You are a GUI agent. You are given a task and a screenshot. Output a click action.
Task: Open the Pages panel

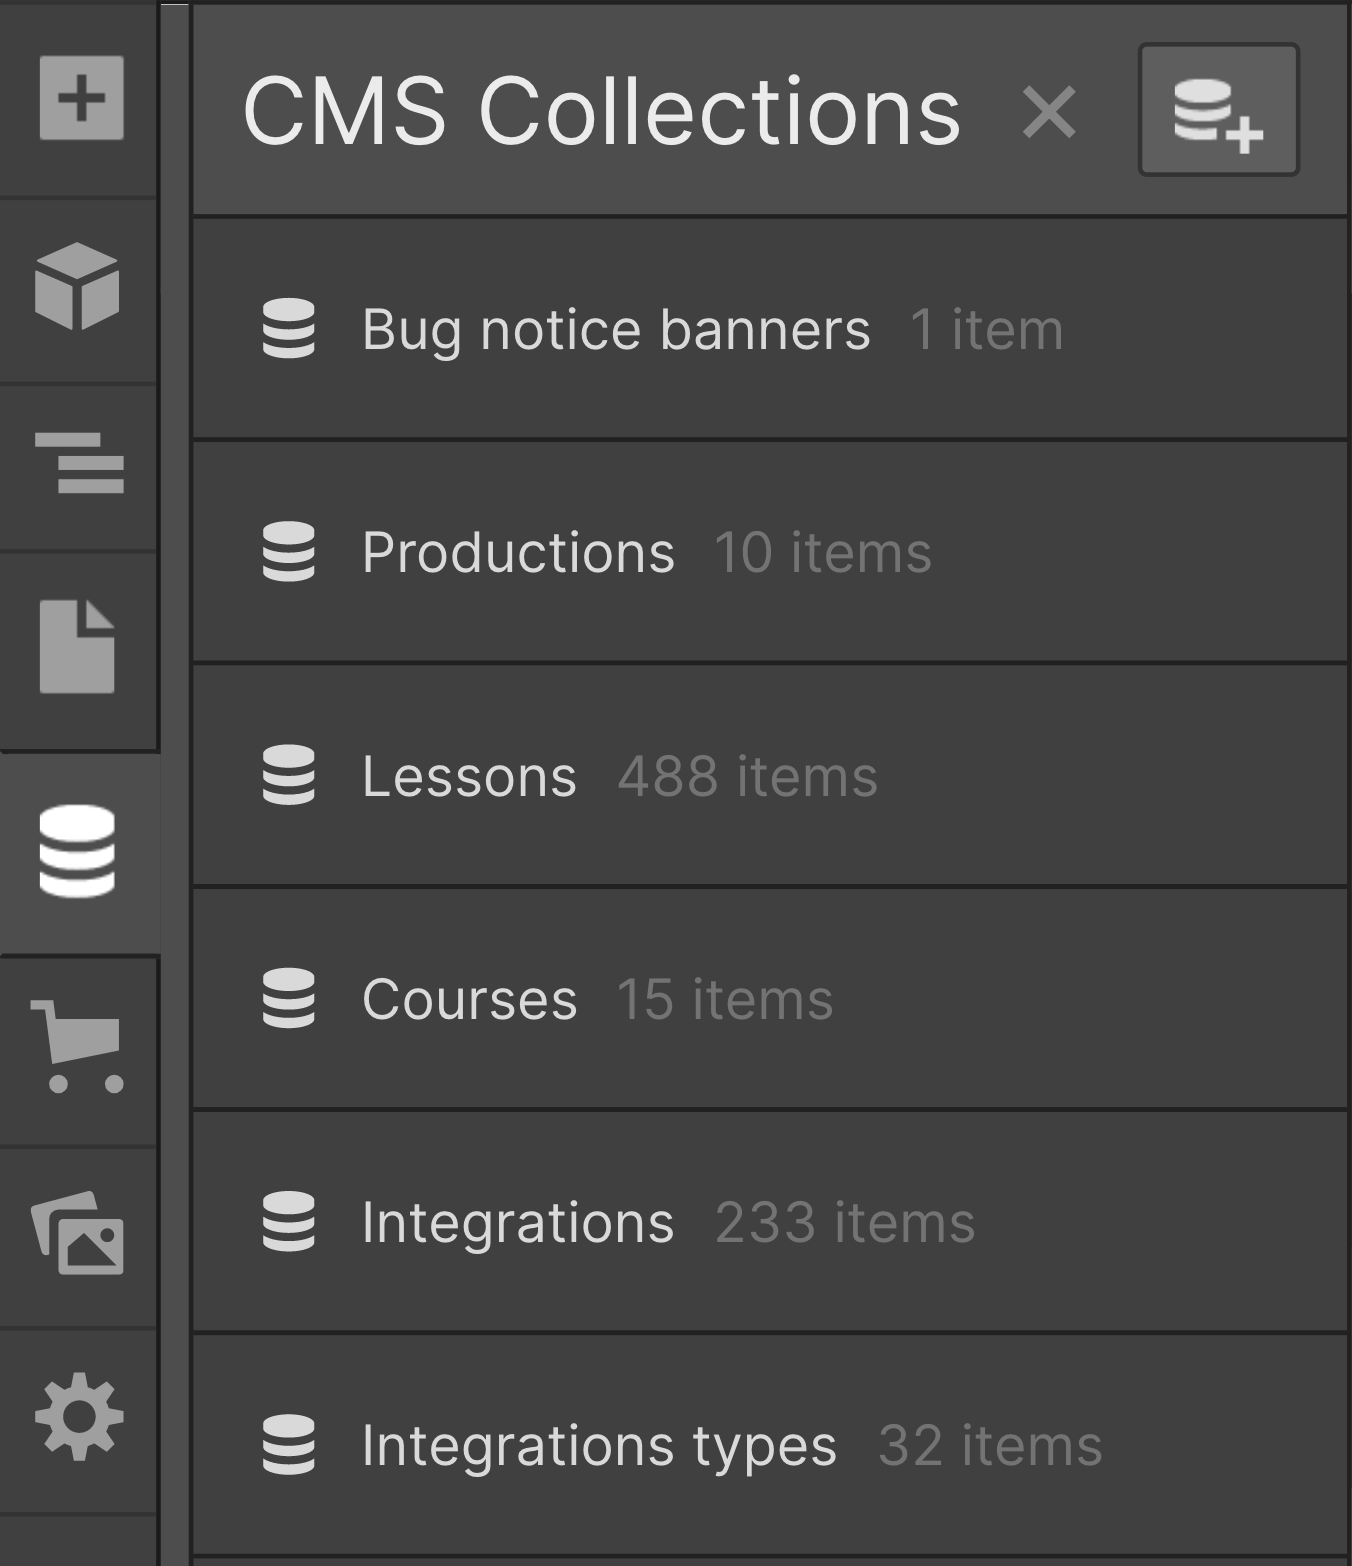[77, 646]
